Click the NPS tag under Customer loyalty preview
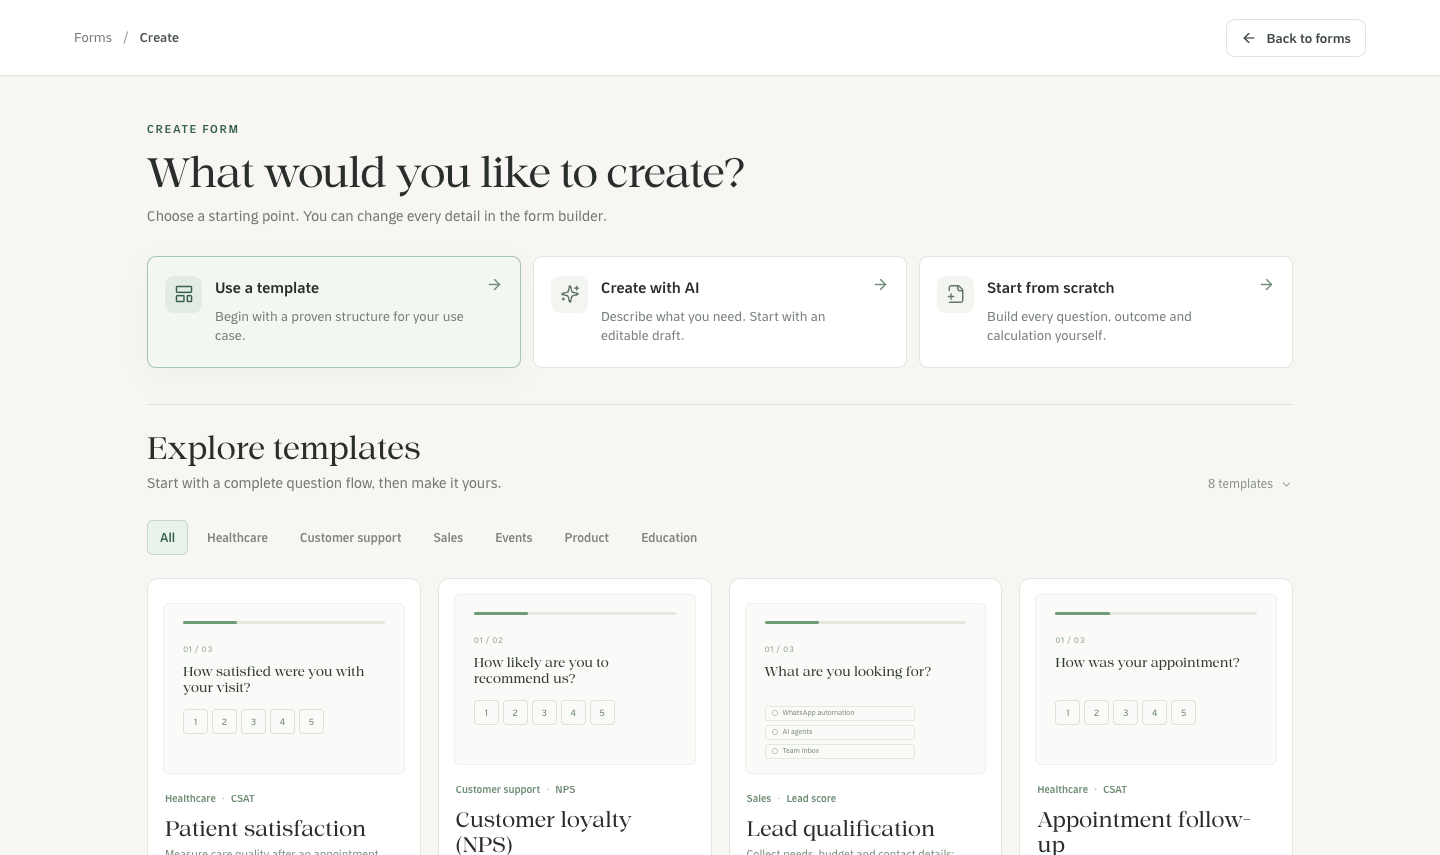This screenshot has height=855, width=1440. click(565, 790)
